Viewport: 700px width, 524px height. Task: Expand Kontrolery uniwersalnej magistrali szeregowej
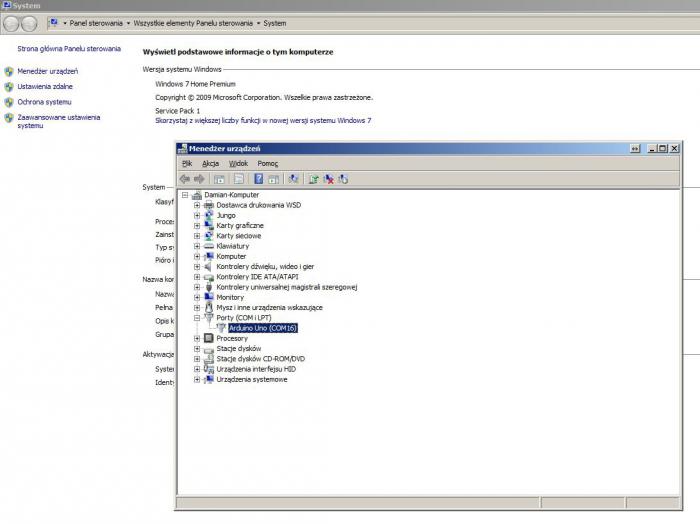(x=197, y=287)
